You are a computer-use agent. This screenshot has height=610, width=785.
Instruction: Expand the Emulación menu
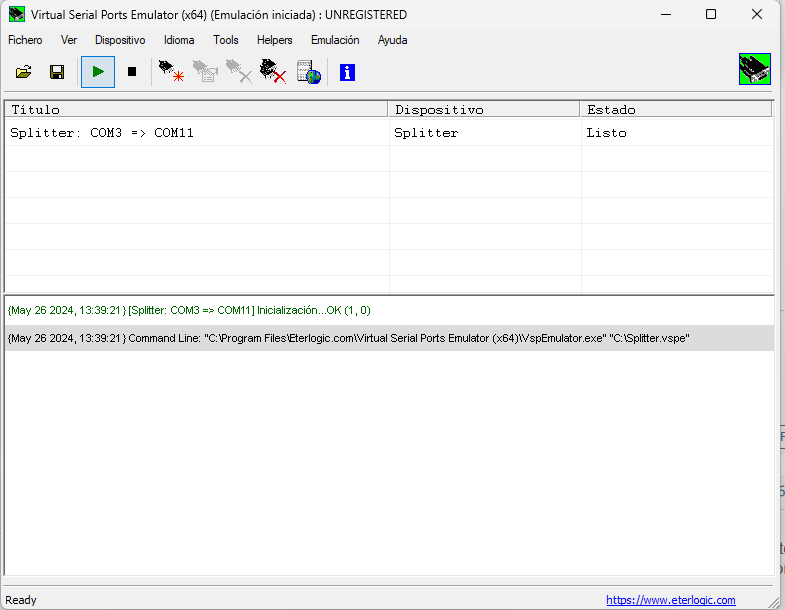(335, 40)
